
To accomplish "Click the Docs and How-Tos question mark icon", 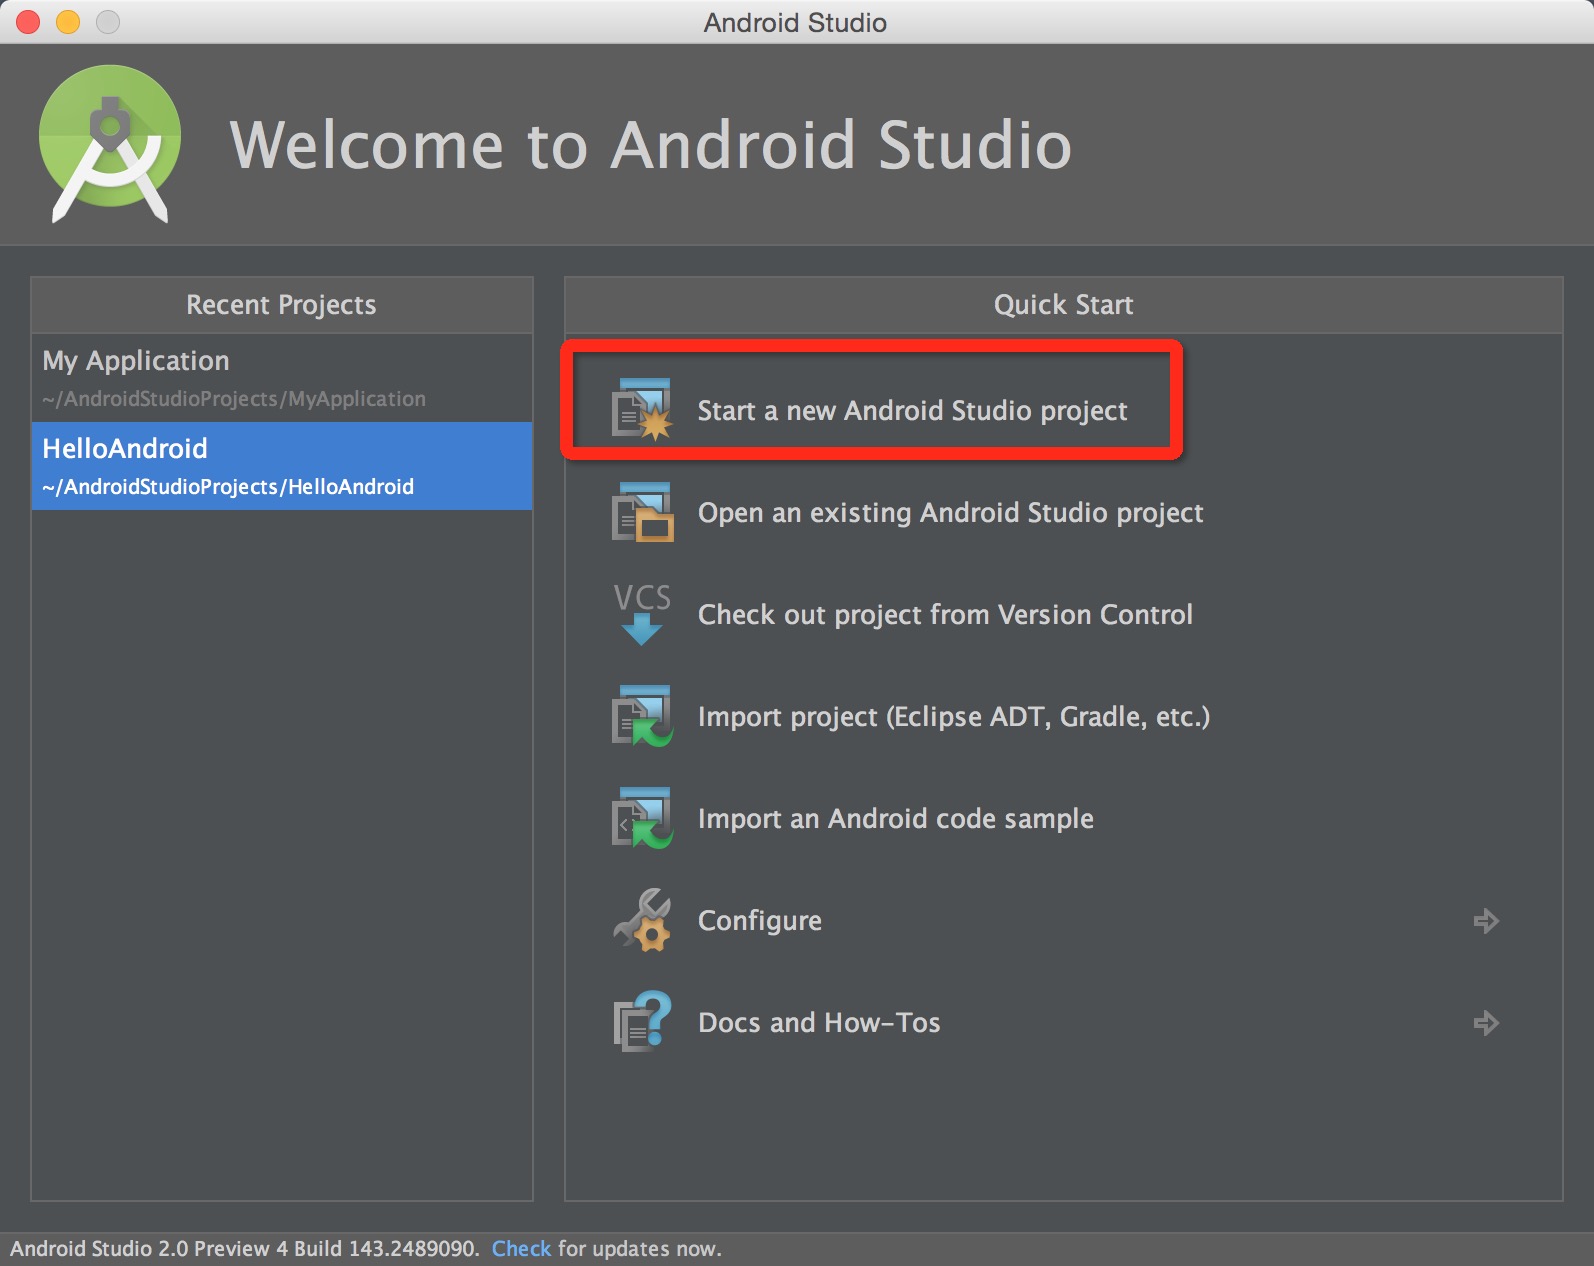I will coord(642,1022).
